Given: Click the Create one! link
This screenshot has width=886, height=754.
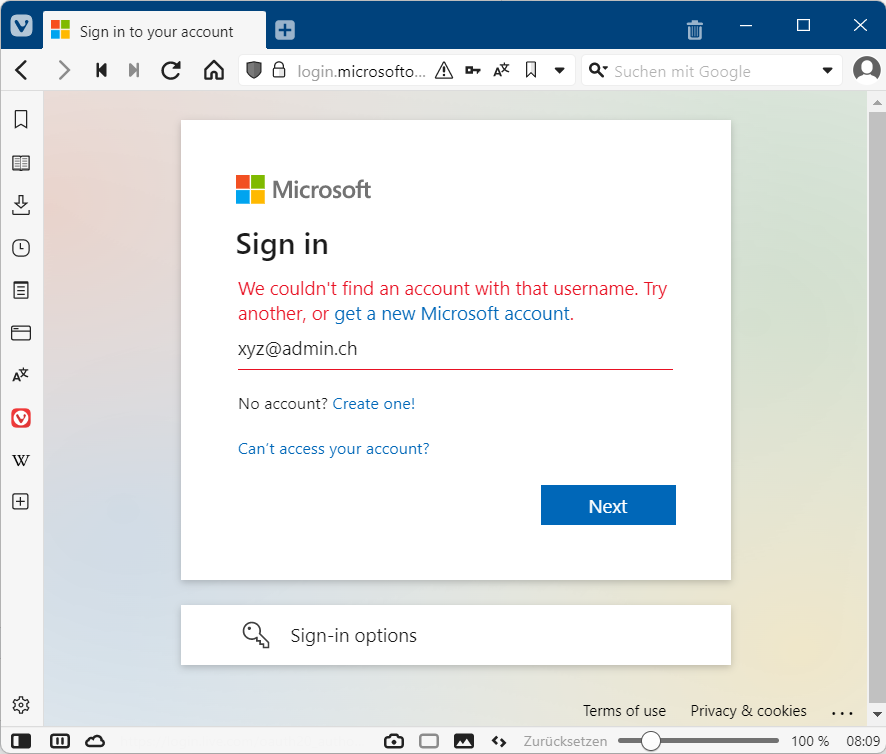Looking at the screenshot, I should (373, 404).
